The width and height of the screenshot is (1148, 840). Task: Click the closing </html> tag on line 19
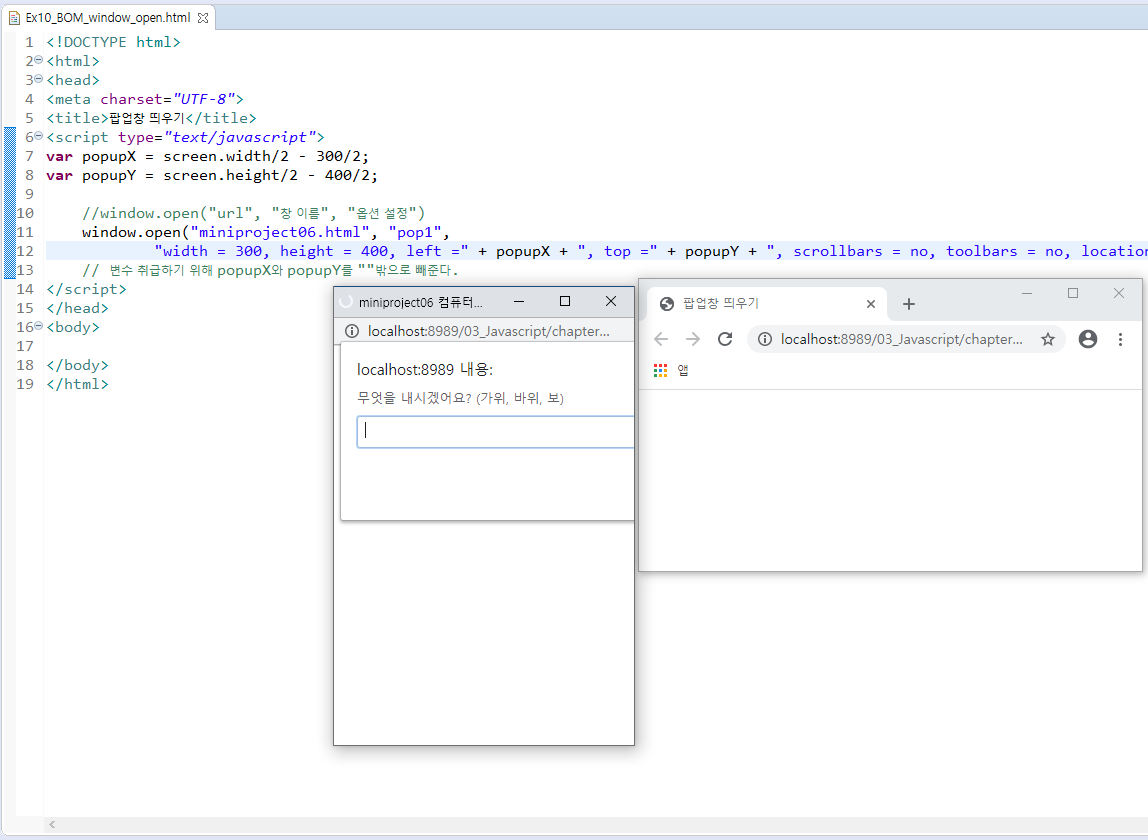pos(77,384)
